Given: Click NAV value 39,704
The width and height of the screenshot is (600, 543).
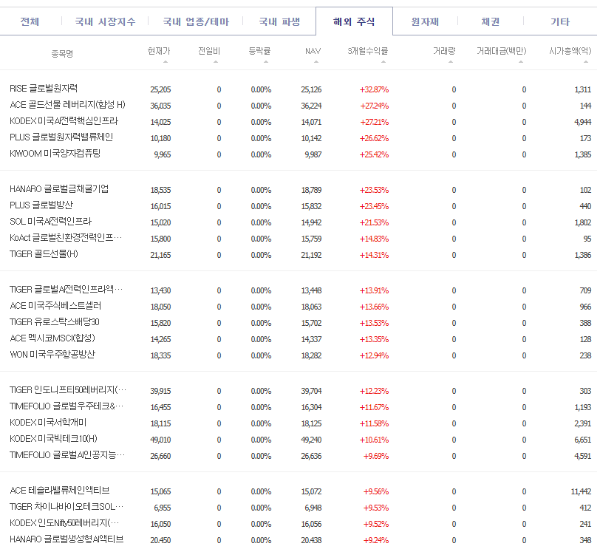Looking at the screenshot, I should pos(311,391).
